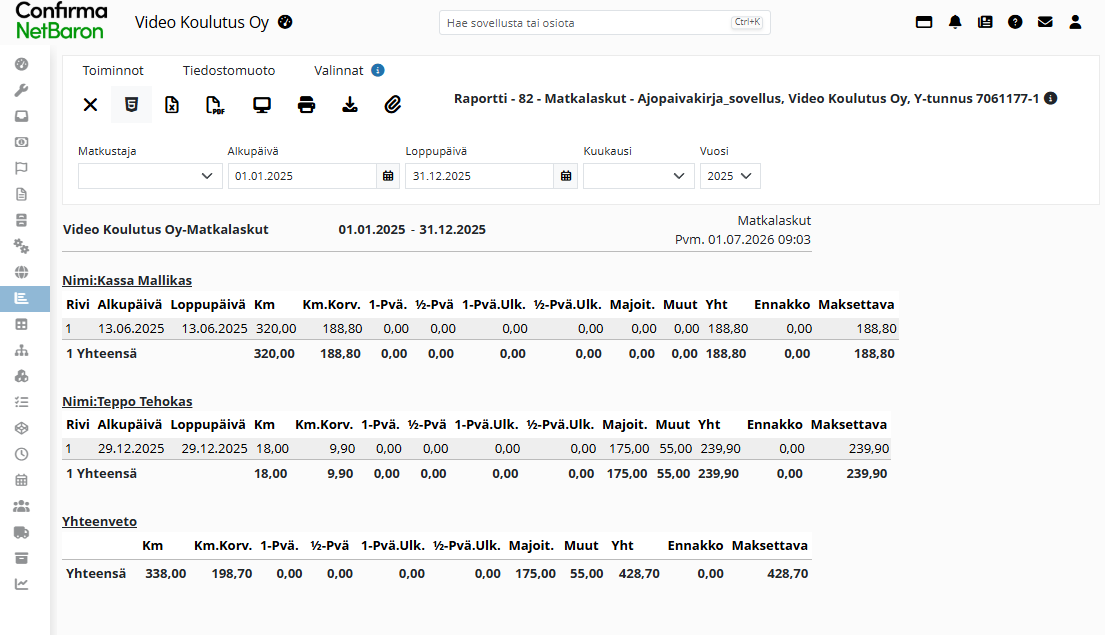Open the Toiminnot menu
This screenshot has width=1105, height=635.
113,70
